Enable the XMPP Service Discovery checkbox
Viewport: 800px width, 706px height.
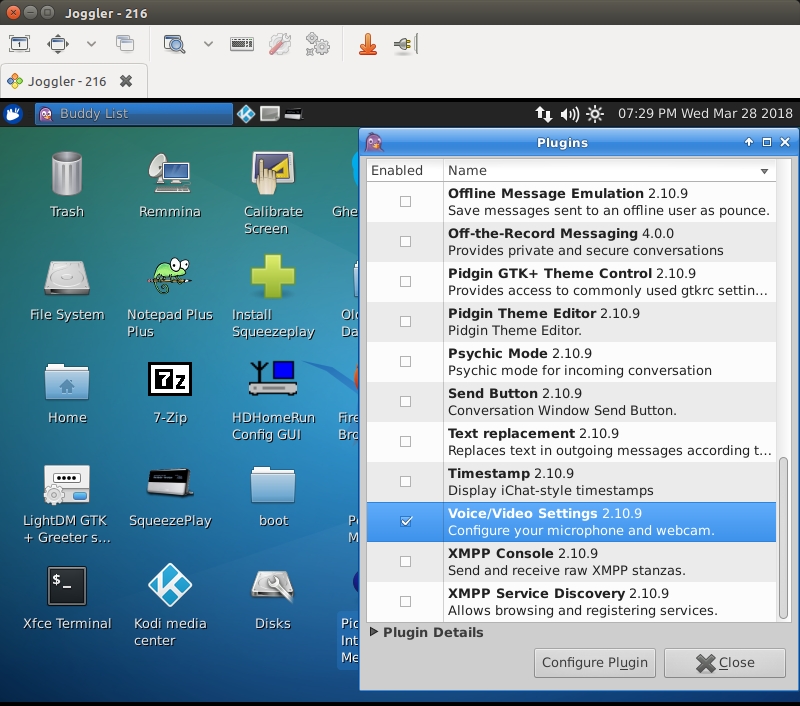[x=406, y=601]
